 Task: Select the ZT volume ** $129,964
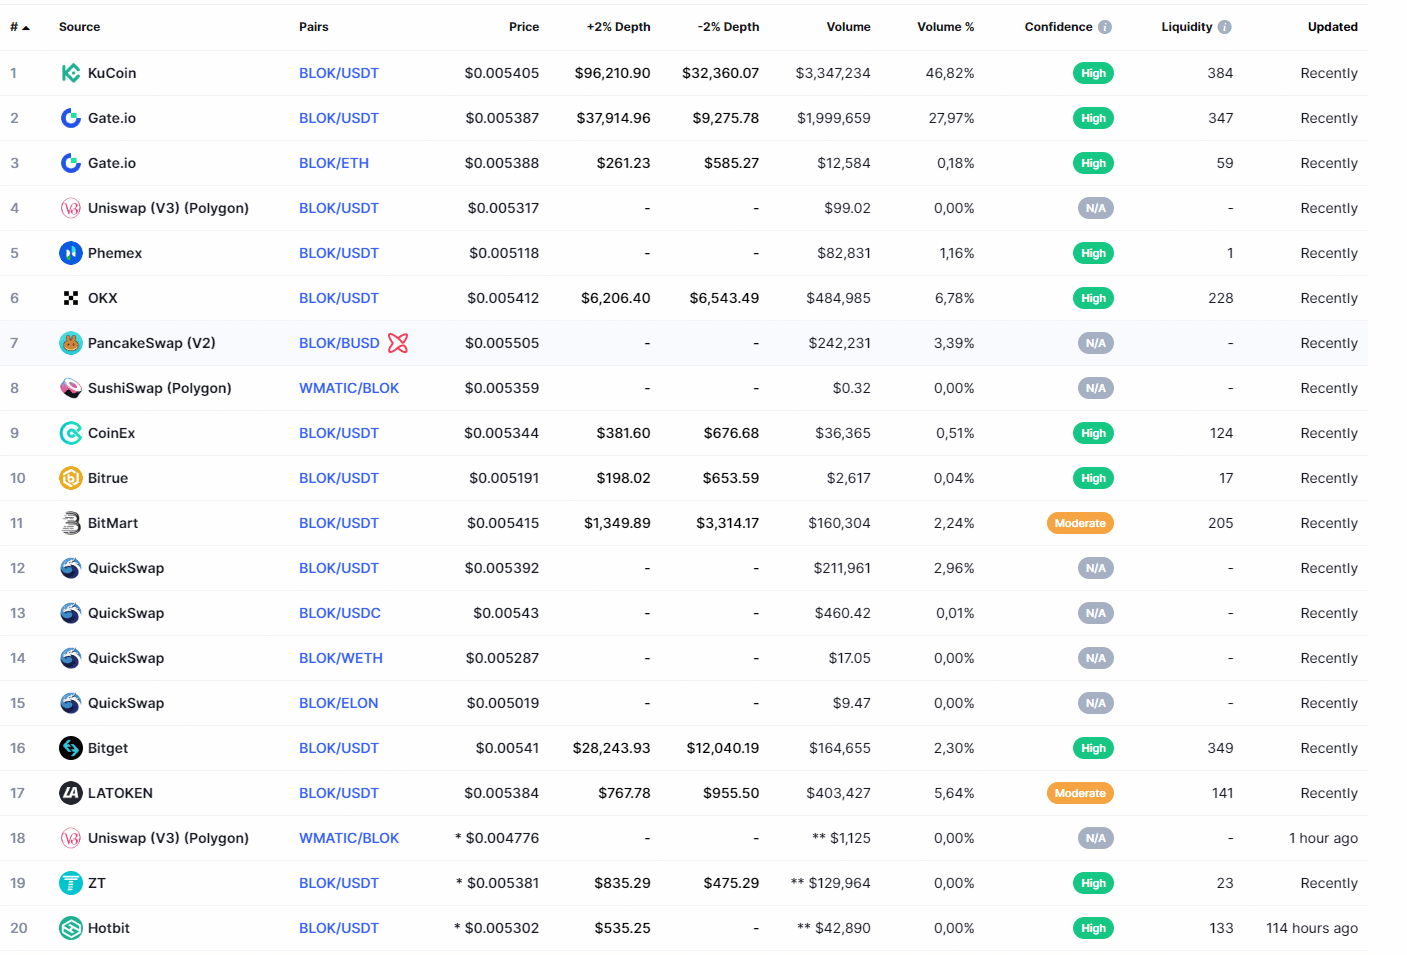[830, 883]
